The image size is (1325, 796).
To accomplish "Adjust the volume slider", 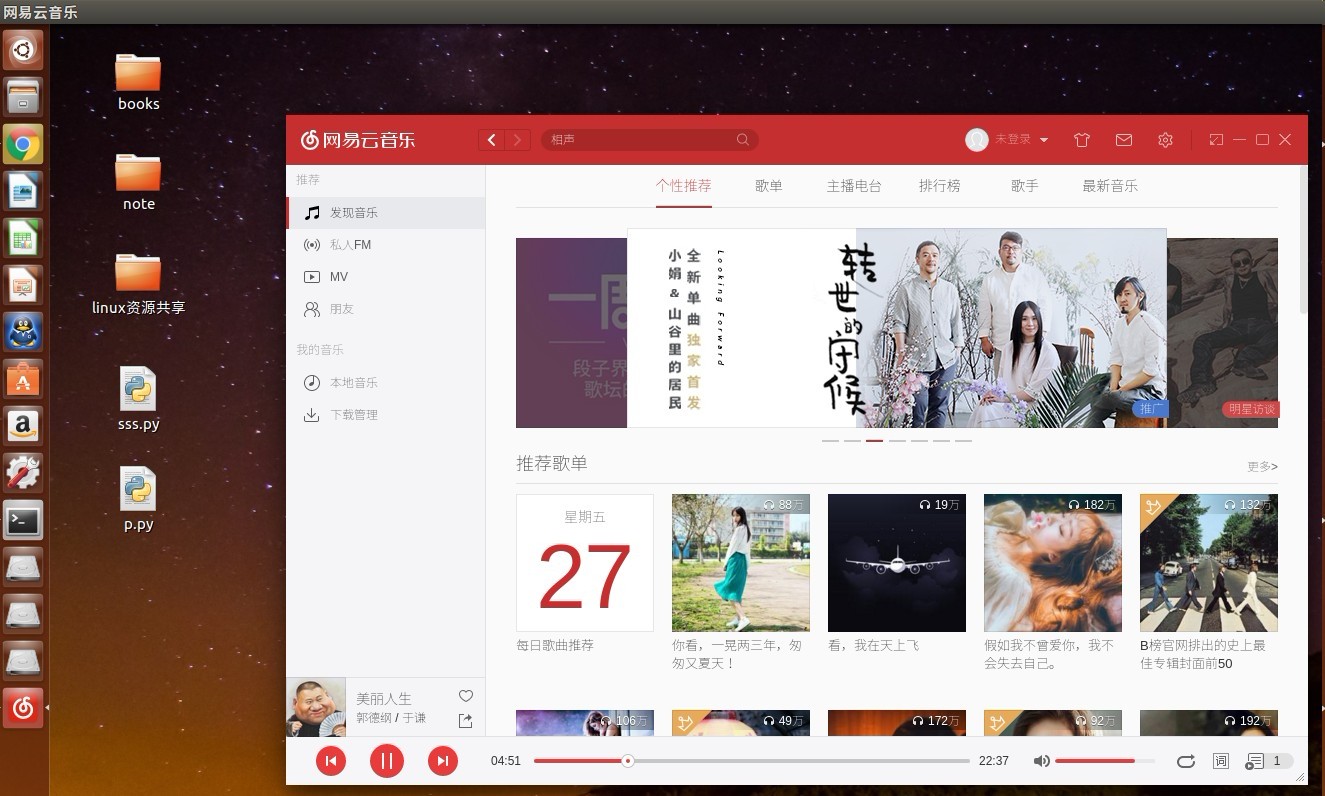I will [x=1105, y=761].
